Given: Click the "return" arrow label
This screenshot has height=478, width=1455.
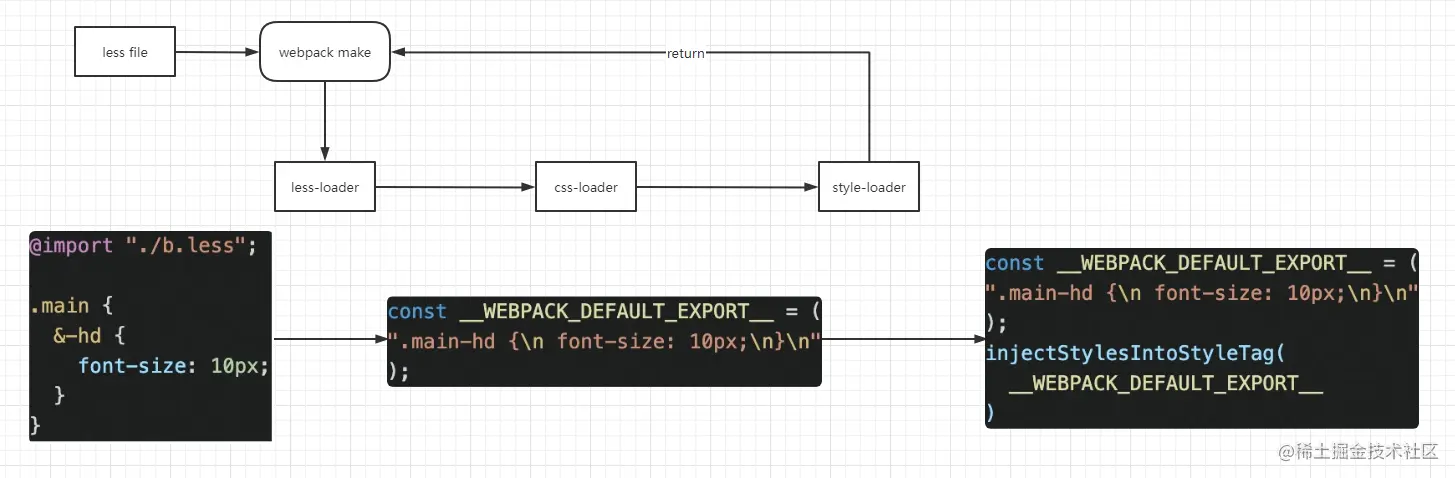Looking at the screenshot, I should coord(686,53).
